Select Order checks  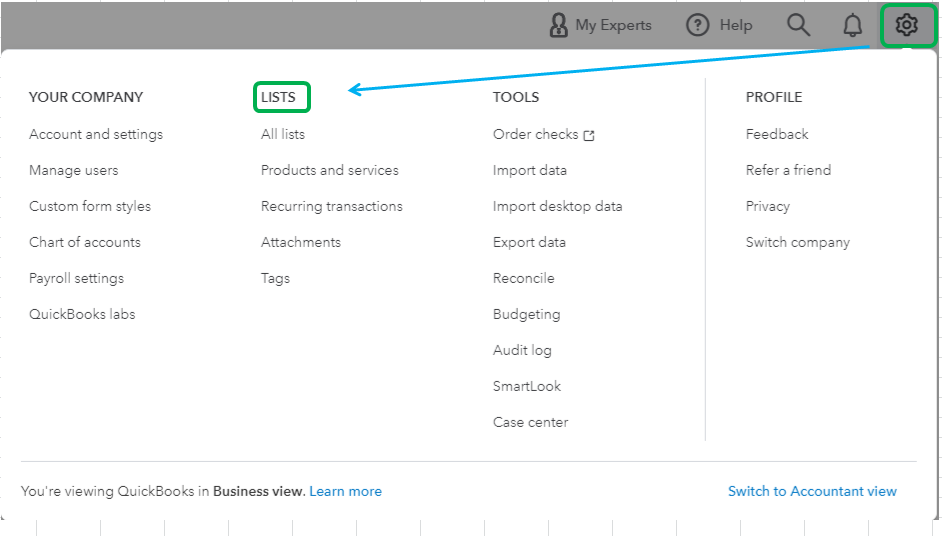tap(535, 134)
